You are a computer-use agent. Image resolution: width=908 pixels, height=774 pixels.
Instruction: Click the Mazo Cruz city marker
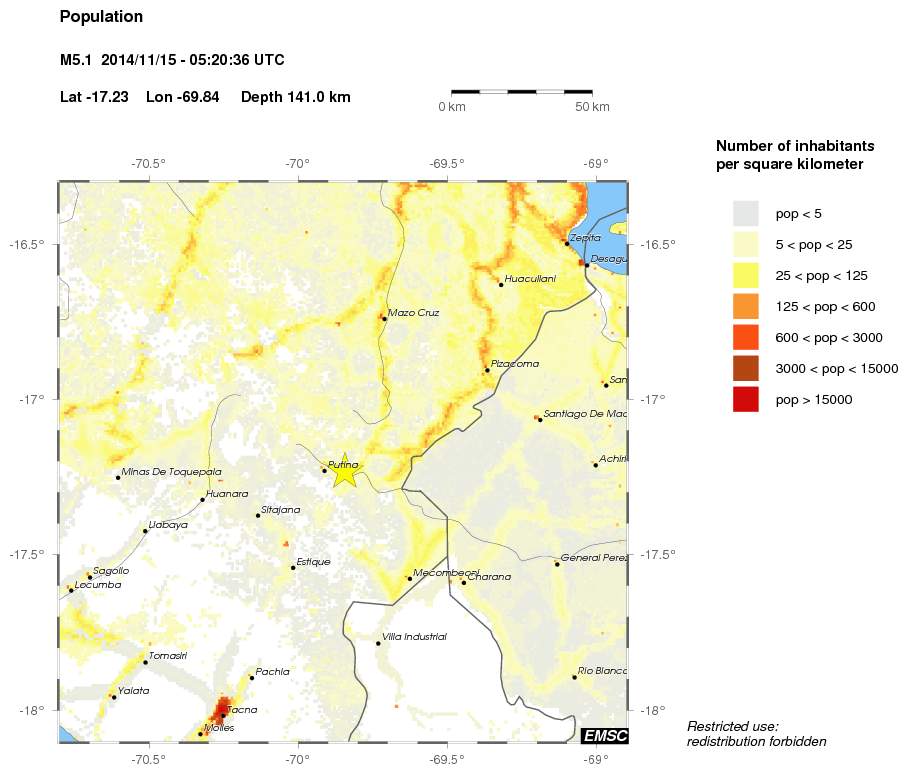coord(384,318)
